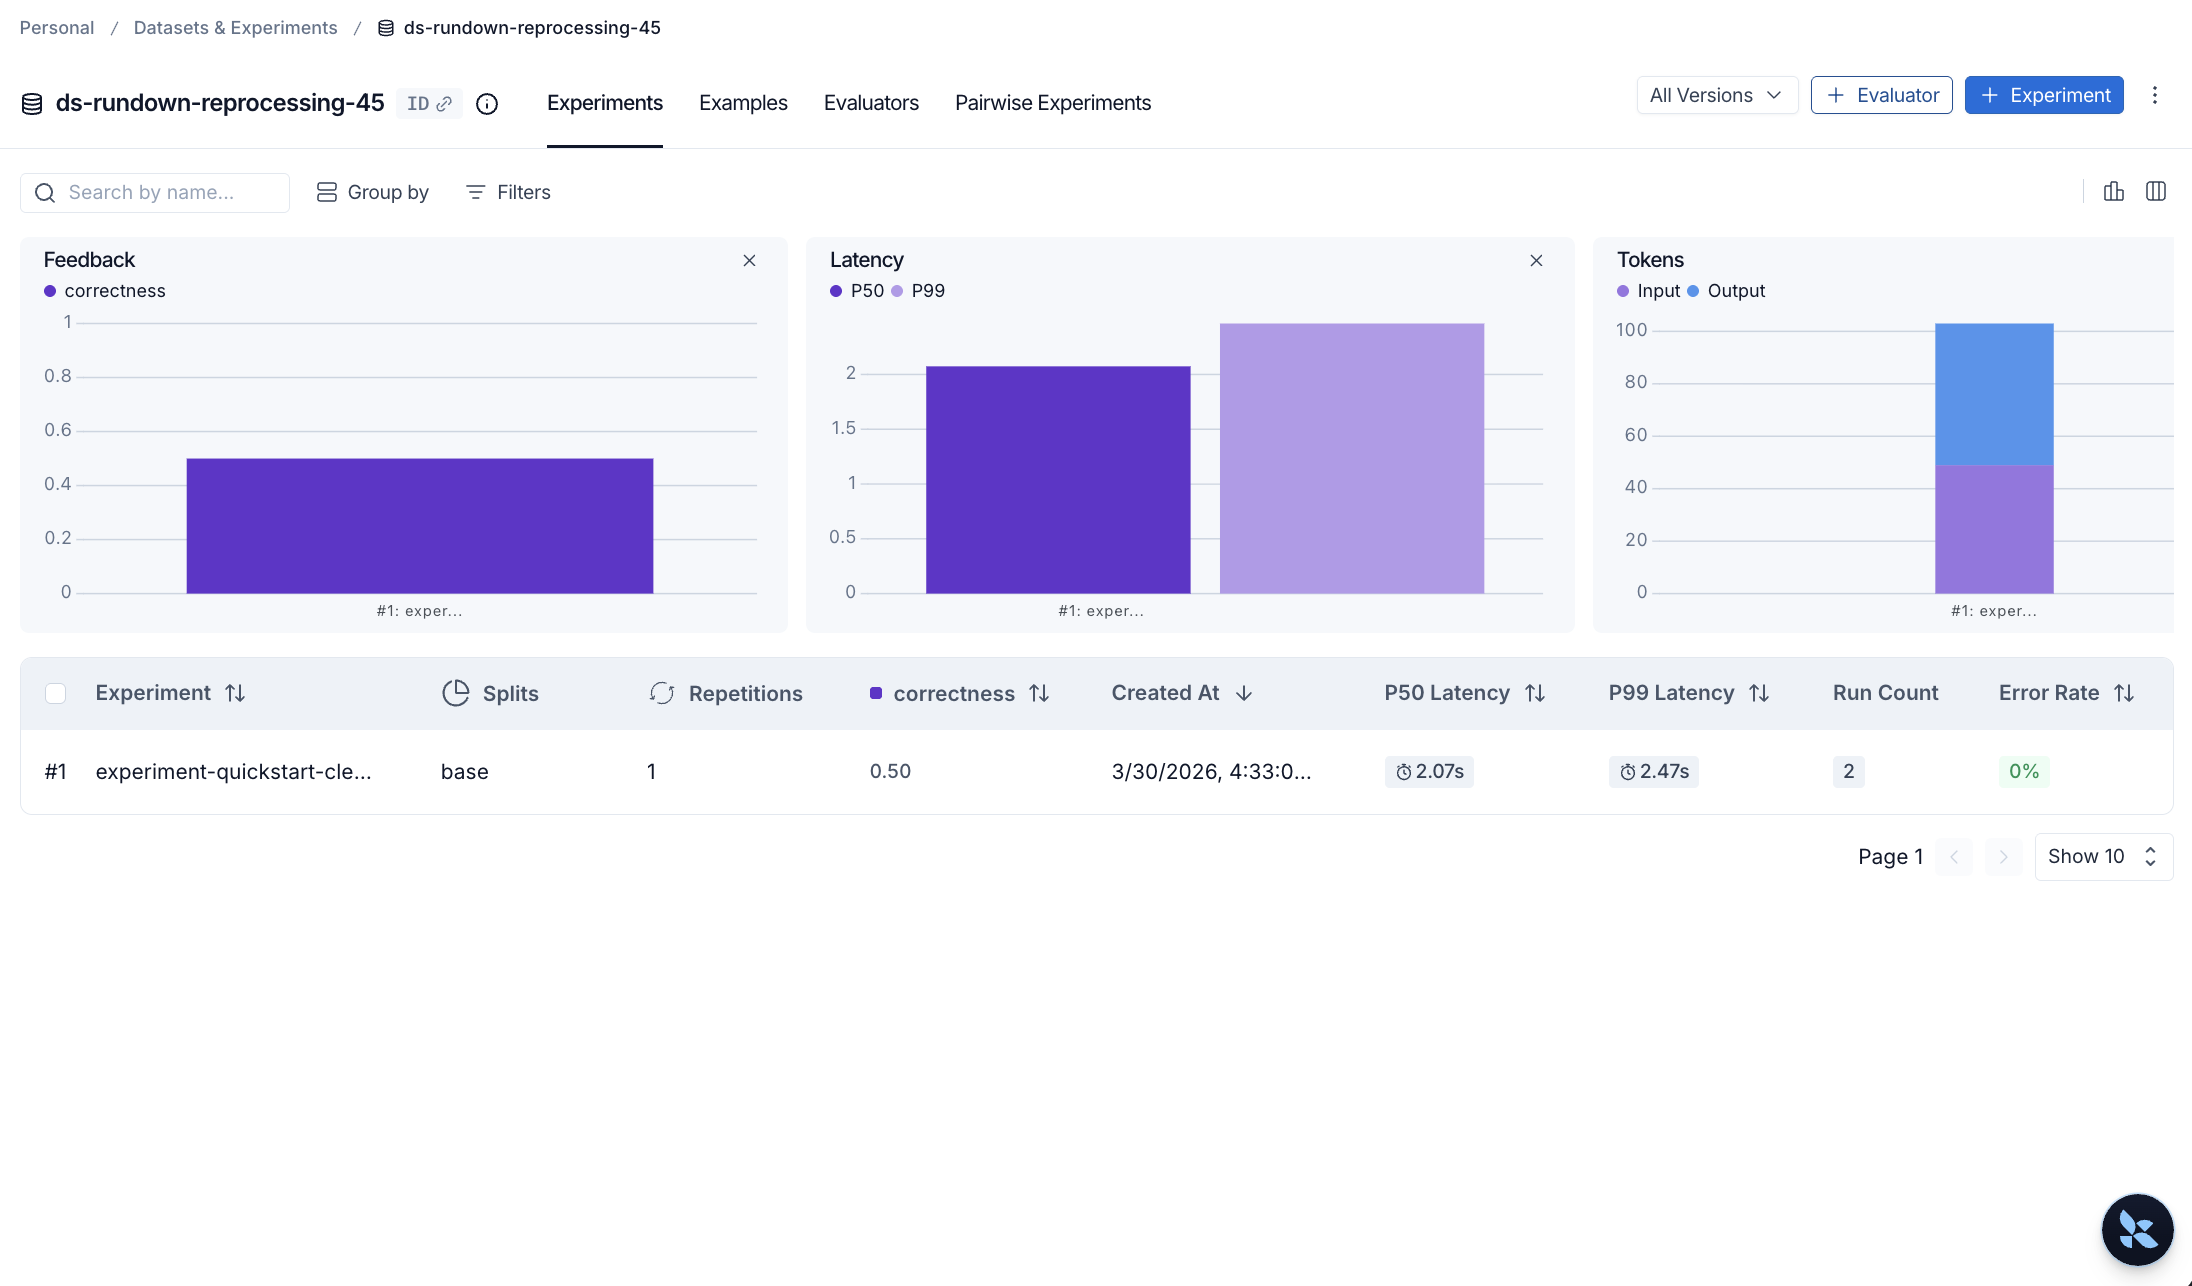Switch to the Examples tab
This screenshot has height=1286, width=2192.
coord(743,103)
